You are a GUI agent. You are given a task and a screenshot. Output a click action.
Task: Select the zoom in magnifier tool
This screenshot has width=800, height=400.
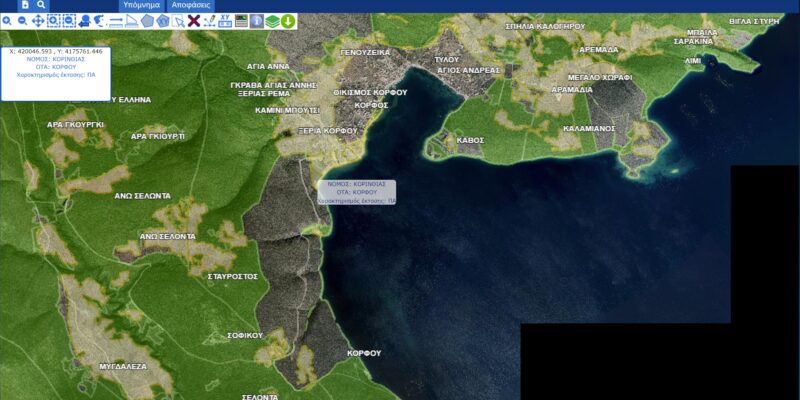coord(7,20)
